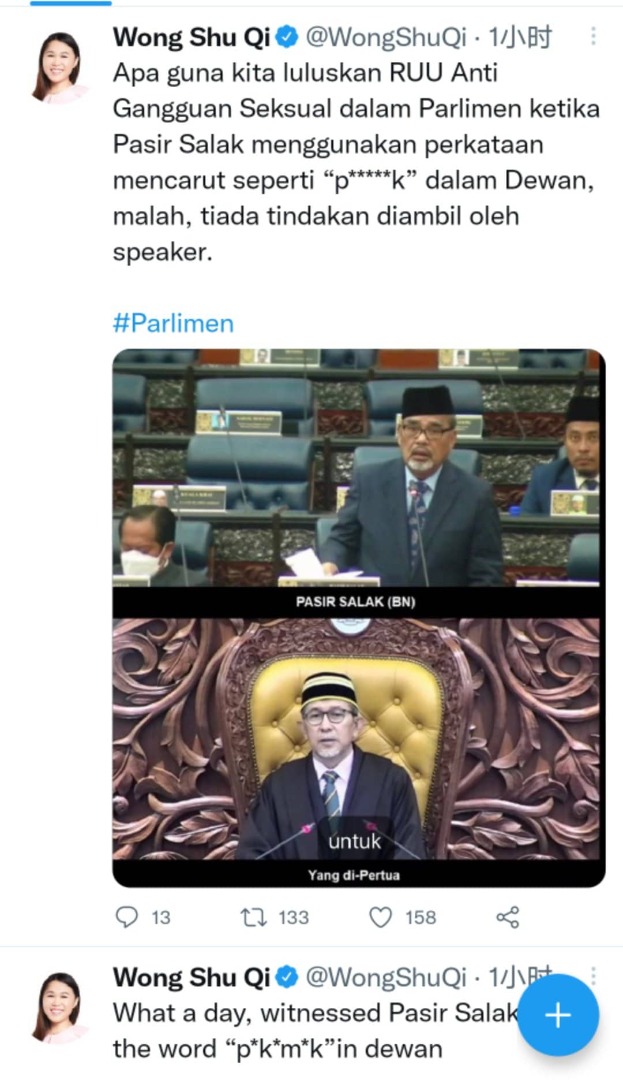Open first tweet text about RUU Anti Gangguan Seksual
The width and height of the screenshot is (623, 1080).
tap(356, 162)
